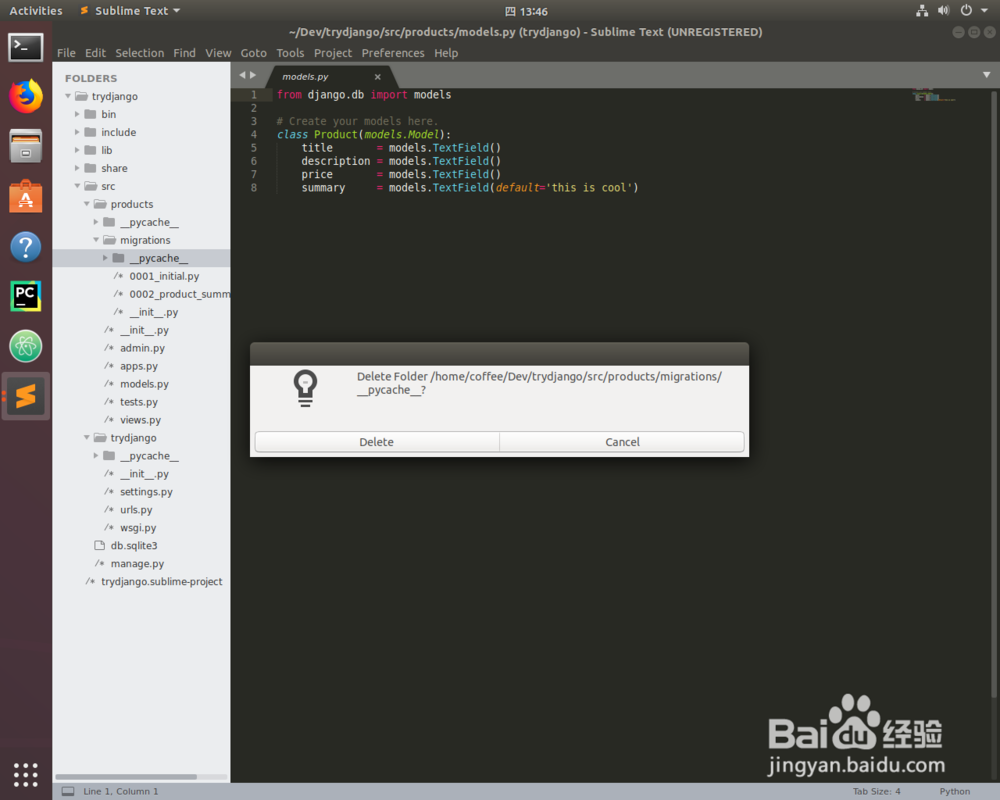The image size is (1000, 800).
Task: Open the File menu
Action: (x=66, y=53)
